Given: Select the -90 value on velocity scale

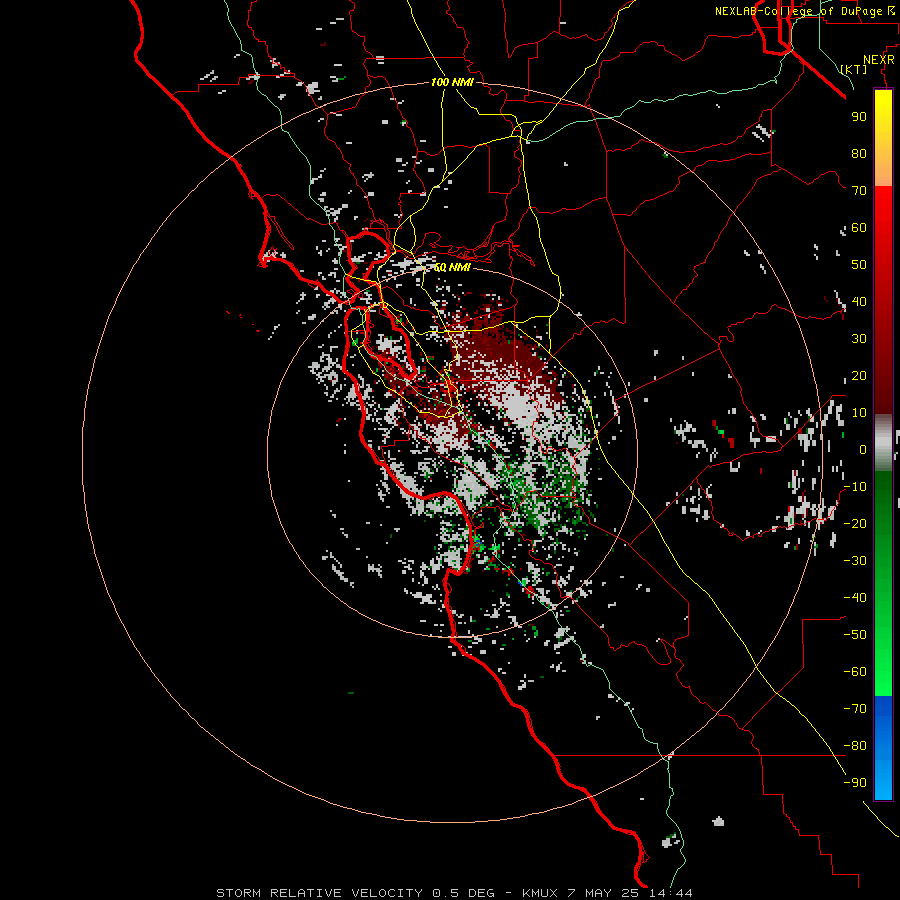Looking at the screenshot, I should point(855,782).
